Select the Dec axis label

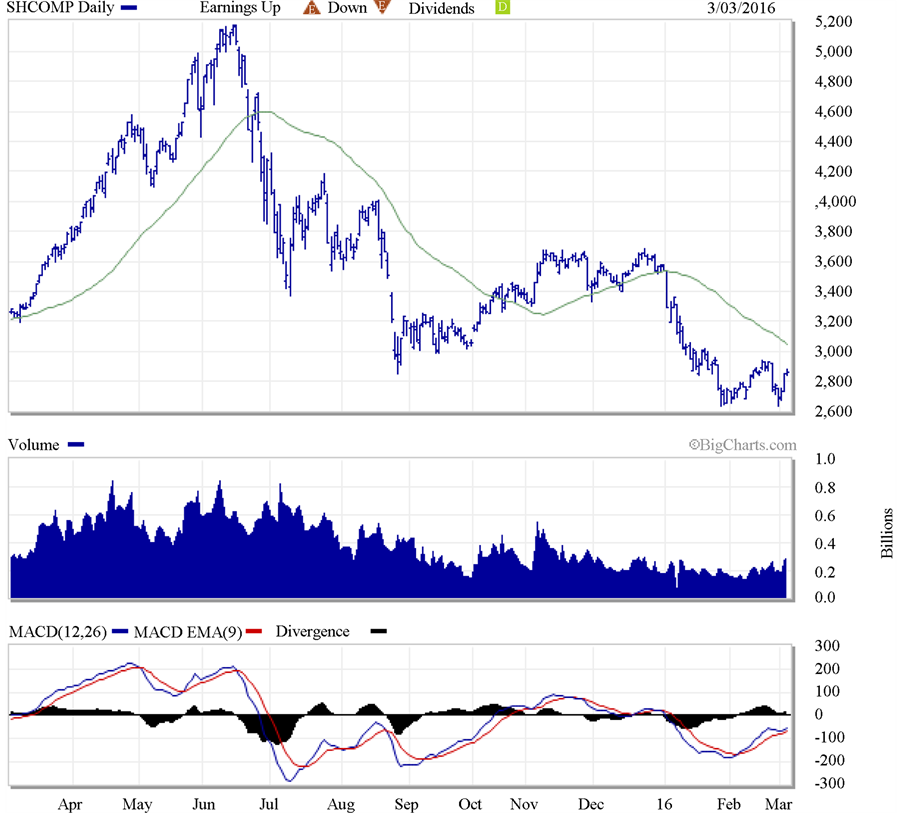click(590, 804)
